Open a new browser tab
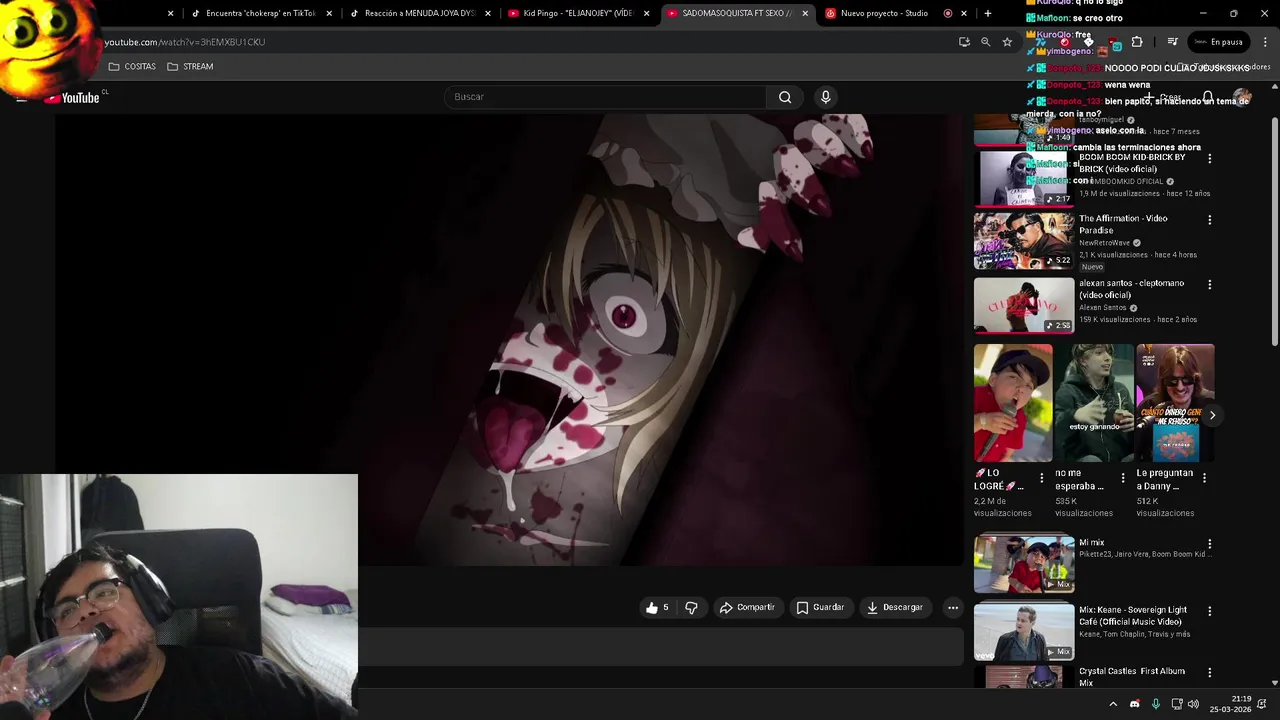Viewport: 1280px width, 720px height. coord(988,13)
